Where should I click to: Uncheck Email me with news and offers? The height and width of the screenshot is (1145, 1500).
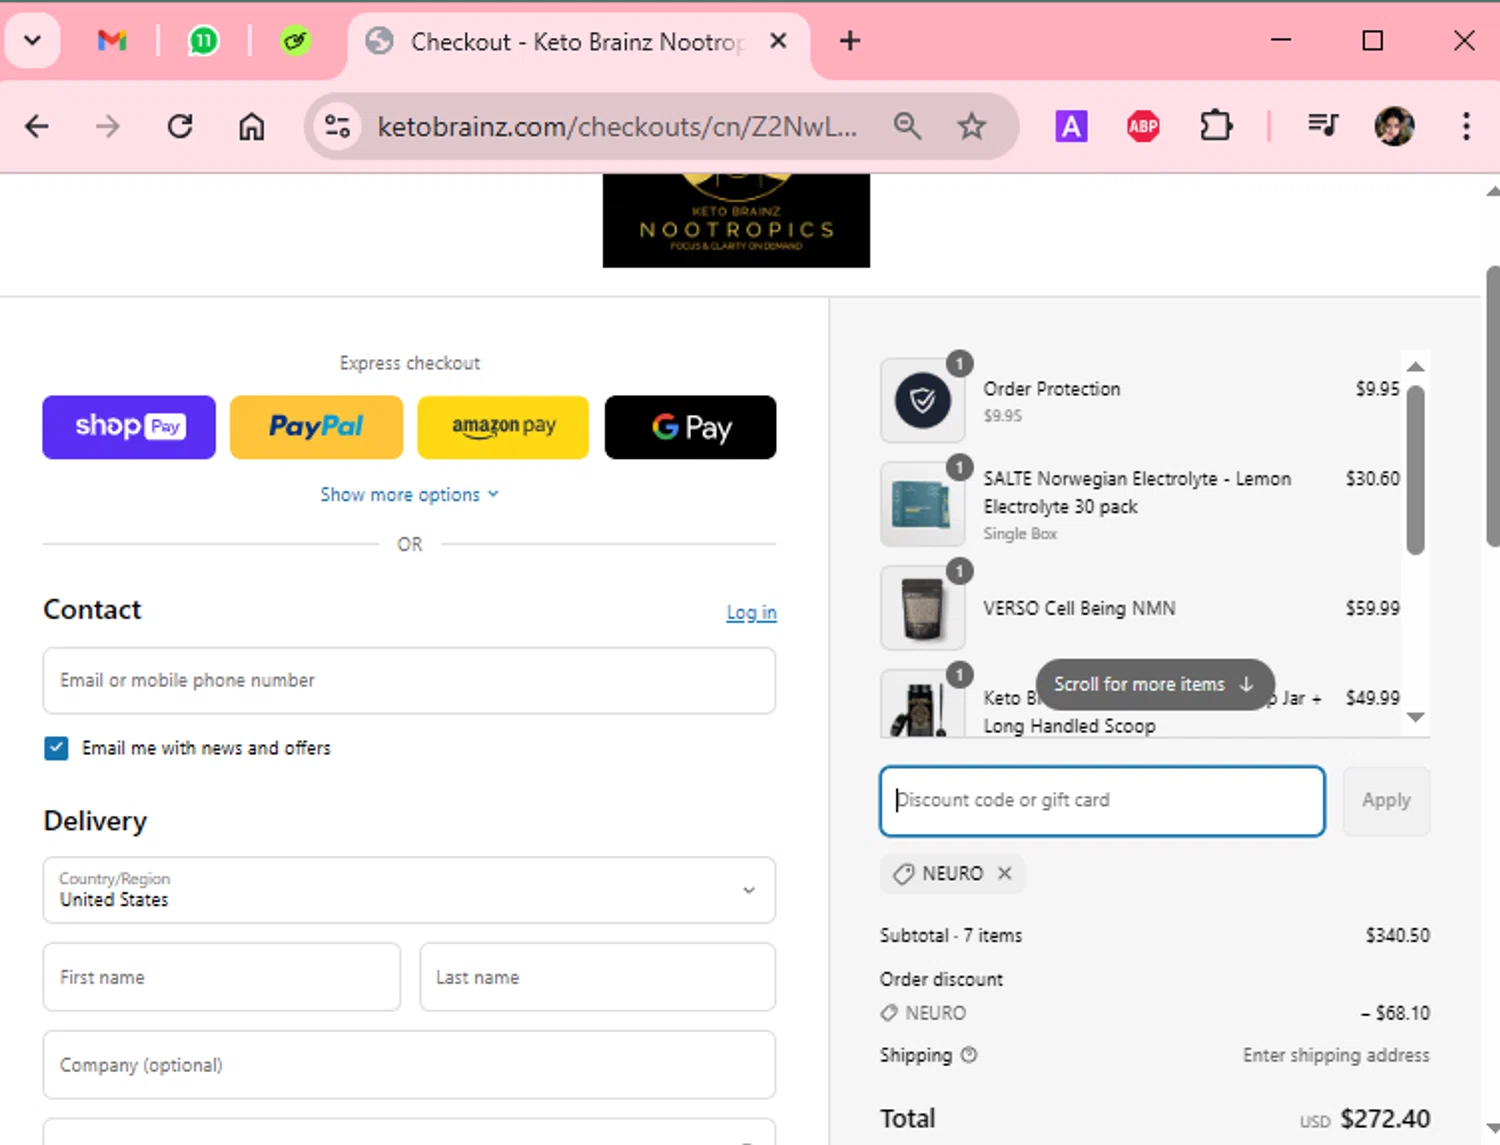pyautogui.click(x=56, y=748)
